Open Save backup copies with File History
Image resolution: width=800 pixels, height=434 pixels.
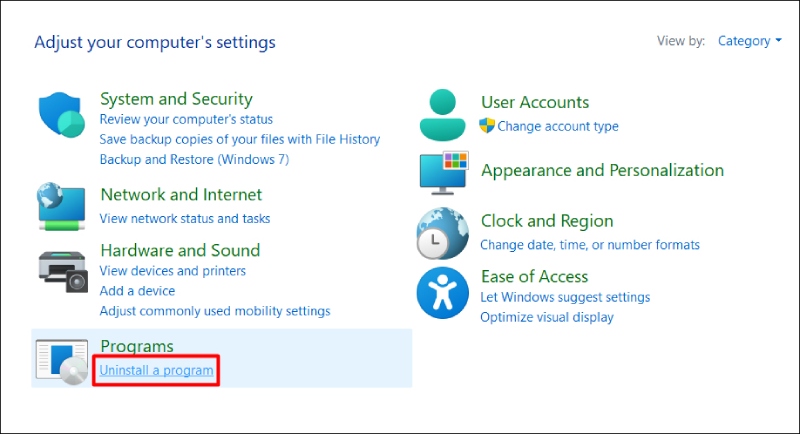240,139
